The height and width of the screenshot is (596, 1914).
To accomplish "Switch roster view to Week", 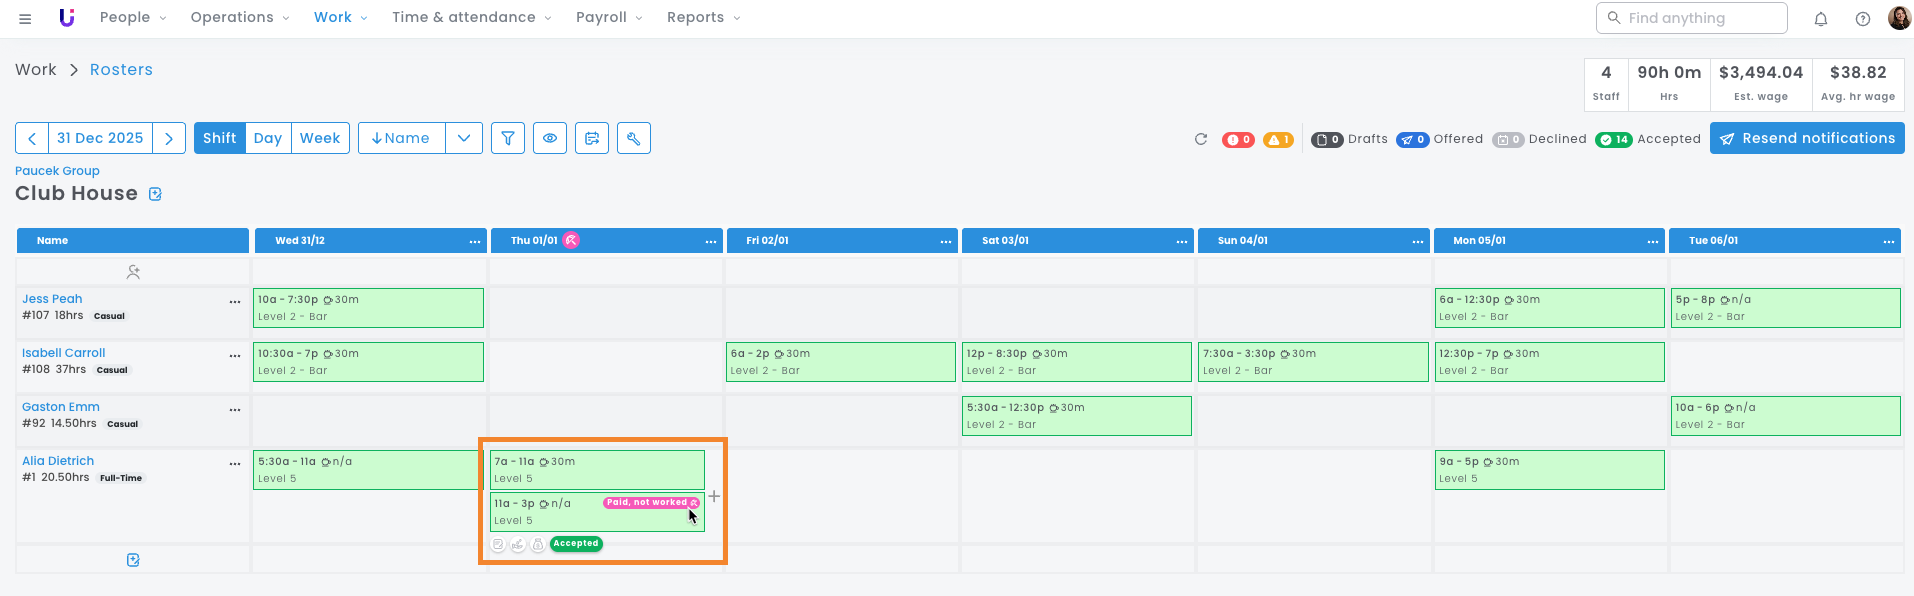I will [320, 138].
